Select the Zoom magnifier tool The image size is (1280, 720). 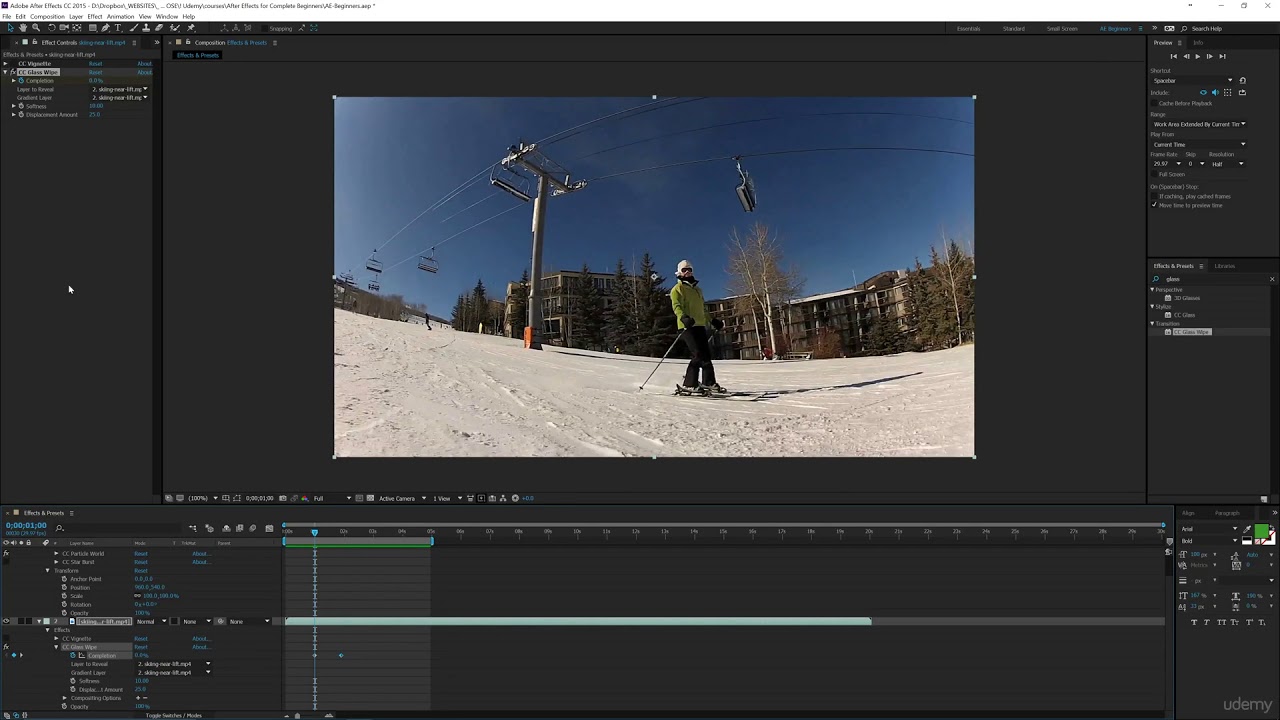(x=36, y=28)
